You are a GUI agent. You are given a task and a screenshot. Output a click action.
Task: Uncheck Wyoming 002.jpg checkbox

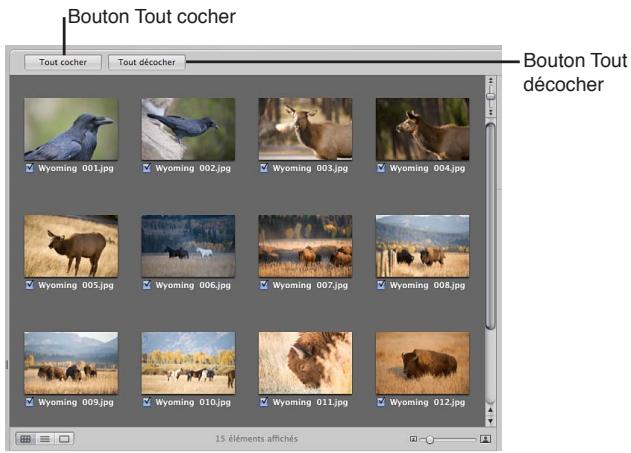point(147,168)
